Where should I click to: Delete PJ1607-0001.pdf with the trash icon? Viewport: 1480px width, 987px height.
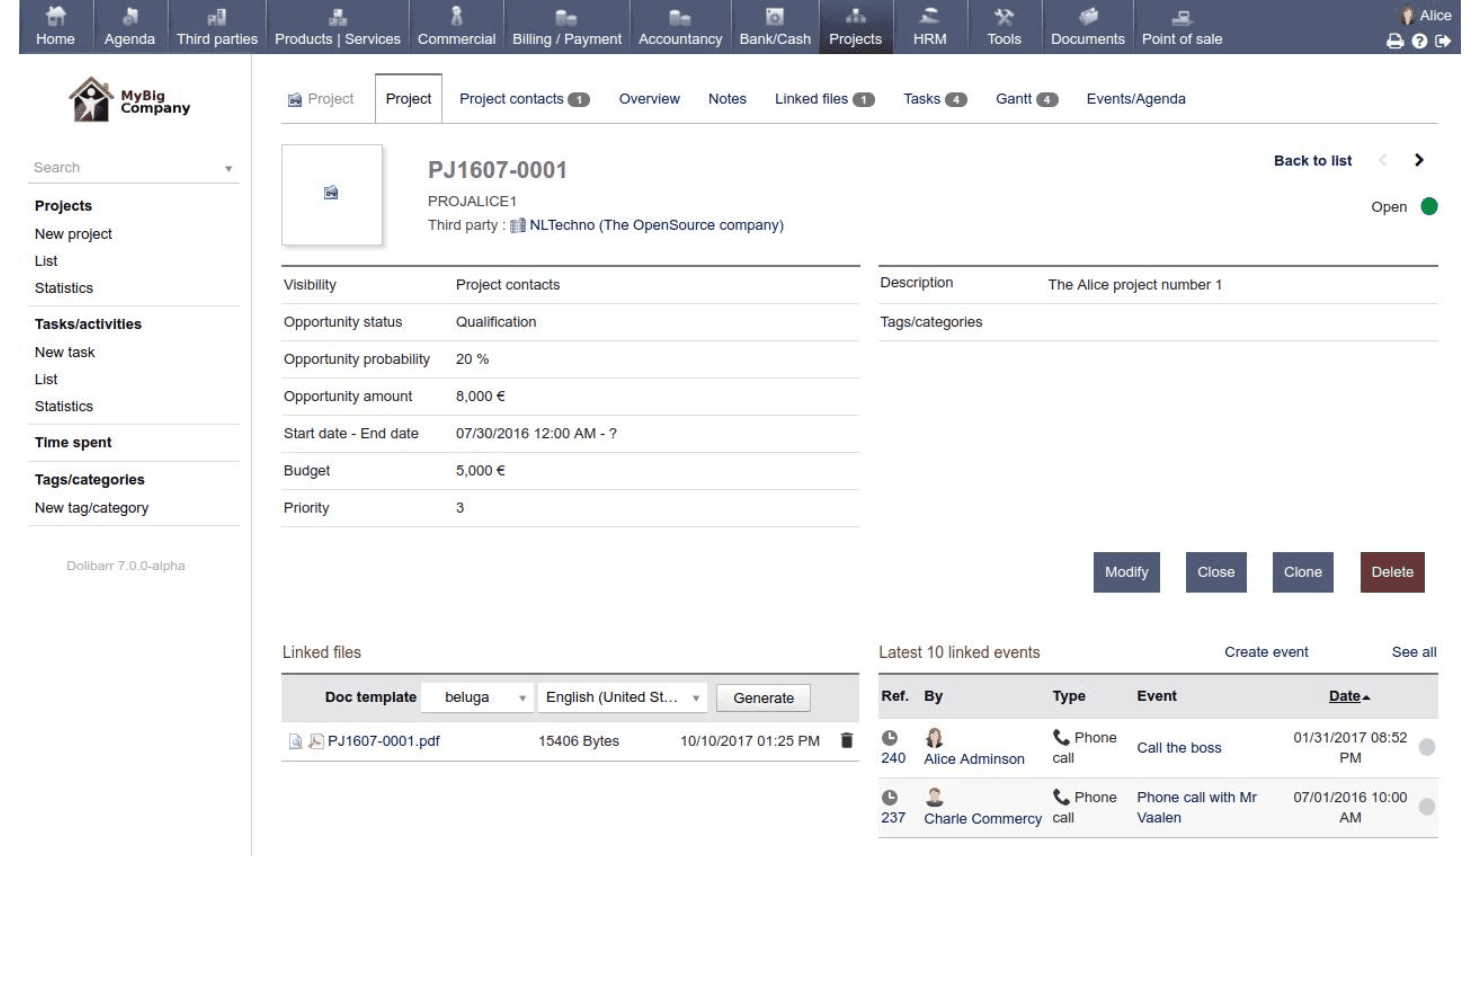click(846, 740)
